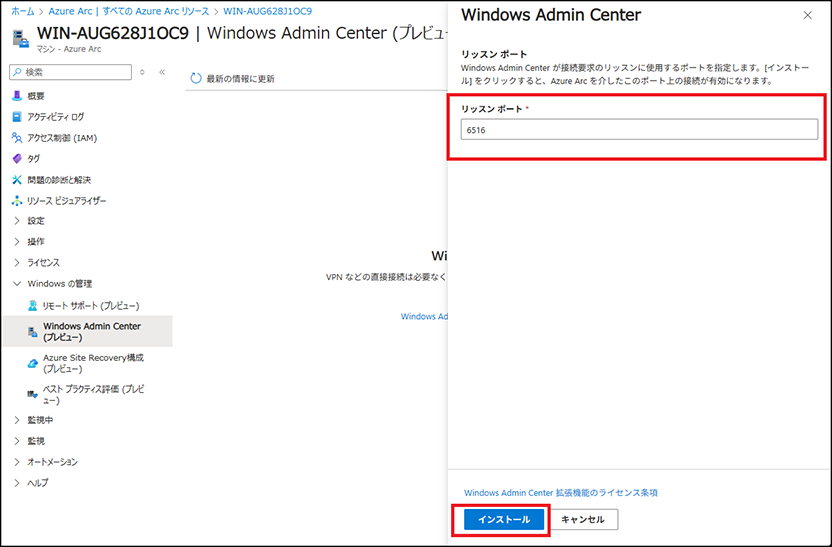Image resolution: width=832 pixels, height=547 pixels.
Task: Click the キャンセル button
Action: pos(583,519)
